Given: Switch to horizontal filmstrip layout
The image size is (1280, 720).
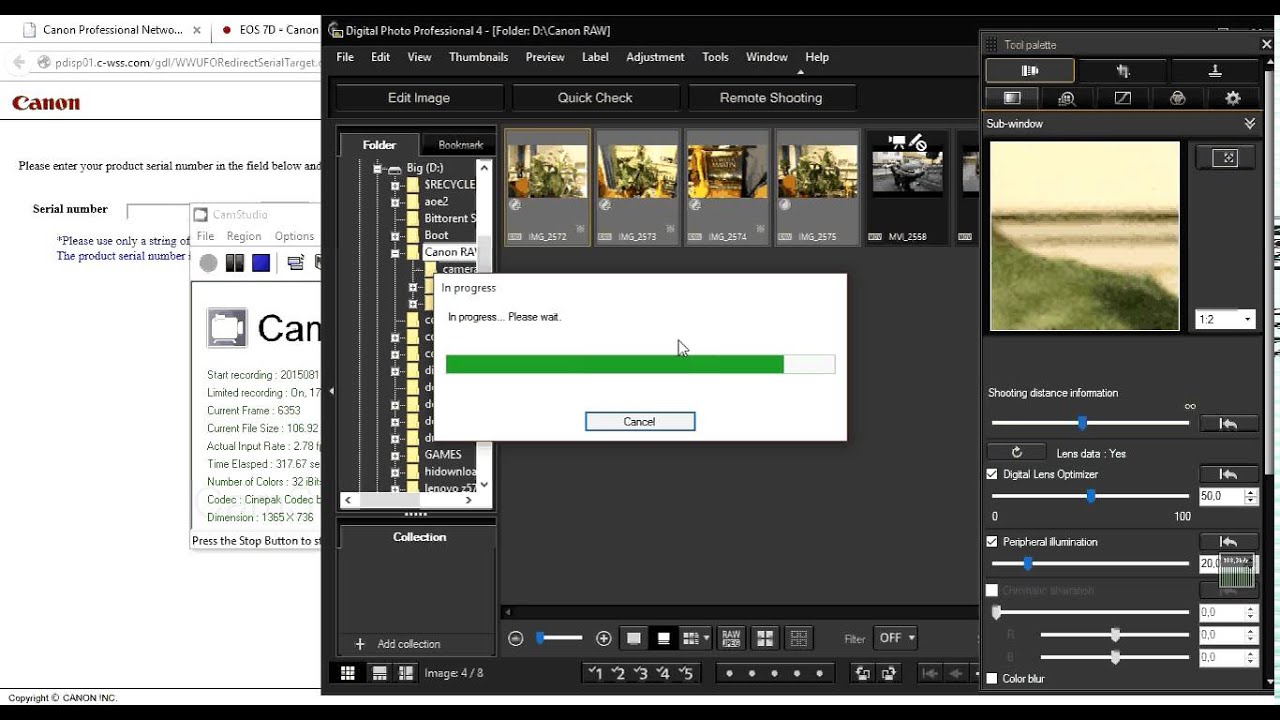Looking at the screenshot, I should tap(380, 673).
